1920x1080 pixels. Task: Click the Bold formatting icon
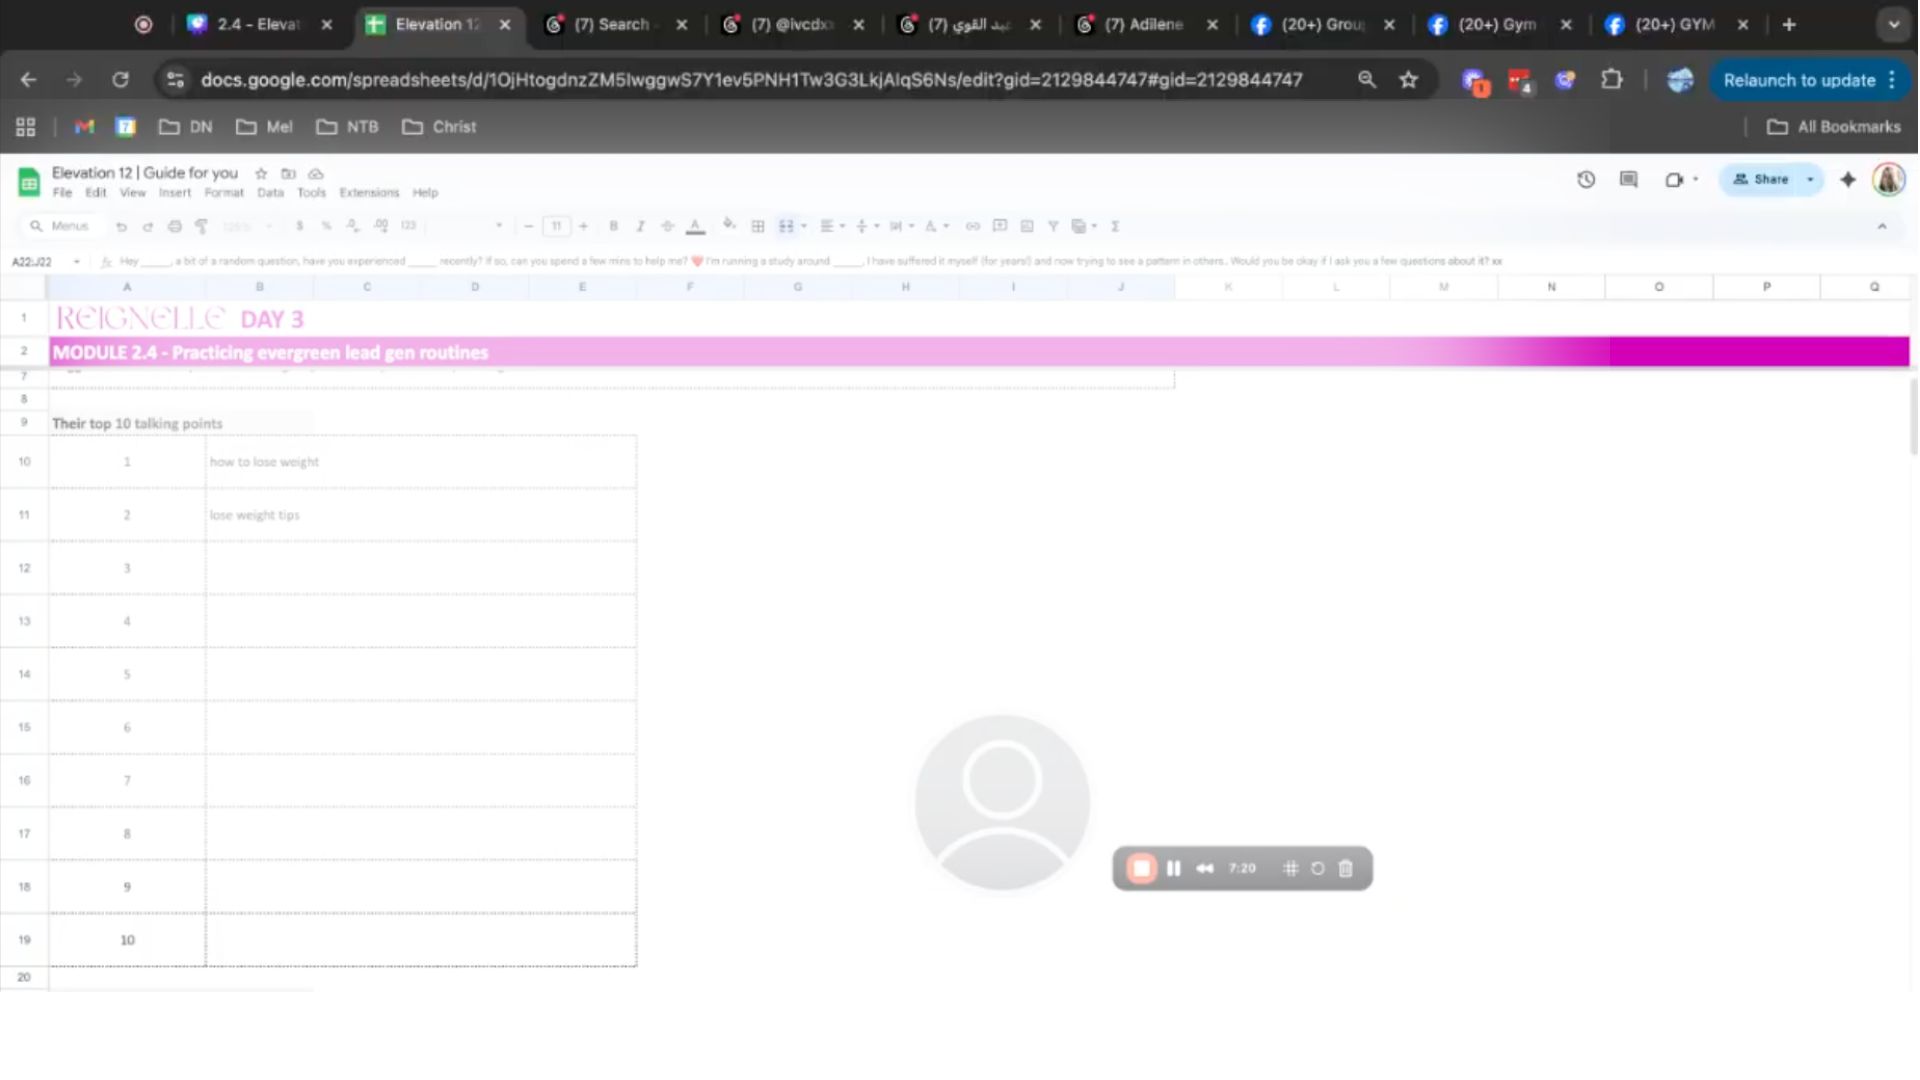pos(613,226)
